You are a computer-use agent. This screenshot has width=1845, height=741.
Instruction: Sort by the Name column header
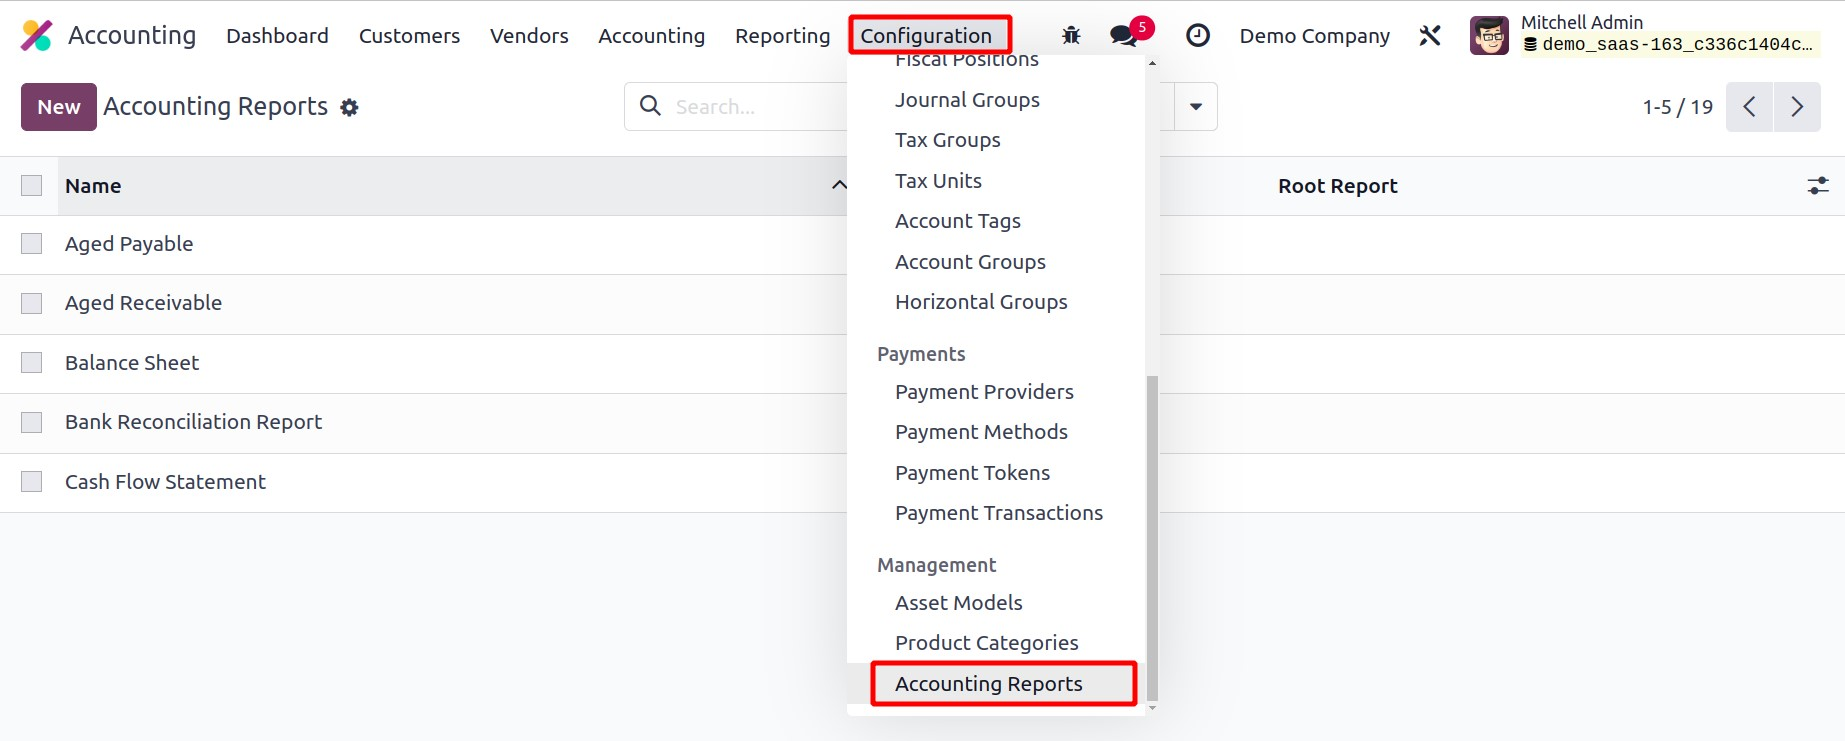(x=93, y=186)
